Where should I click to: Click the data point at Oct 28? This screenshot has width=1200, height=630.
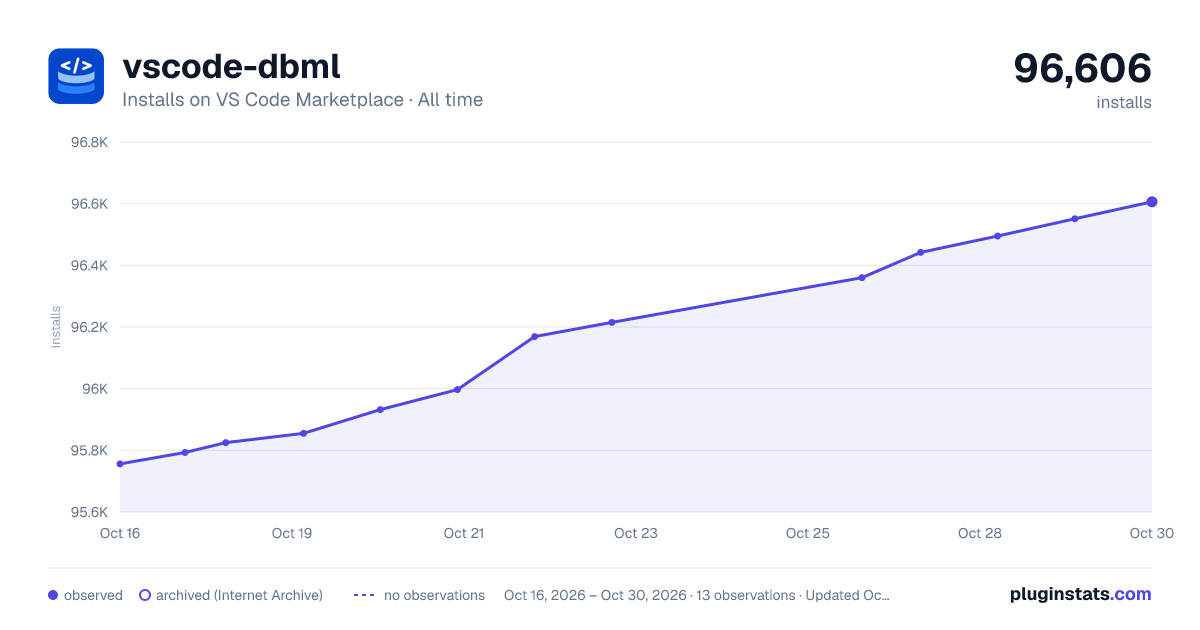(997, 236)
